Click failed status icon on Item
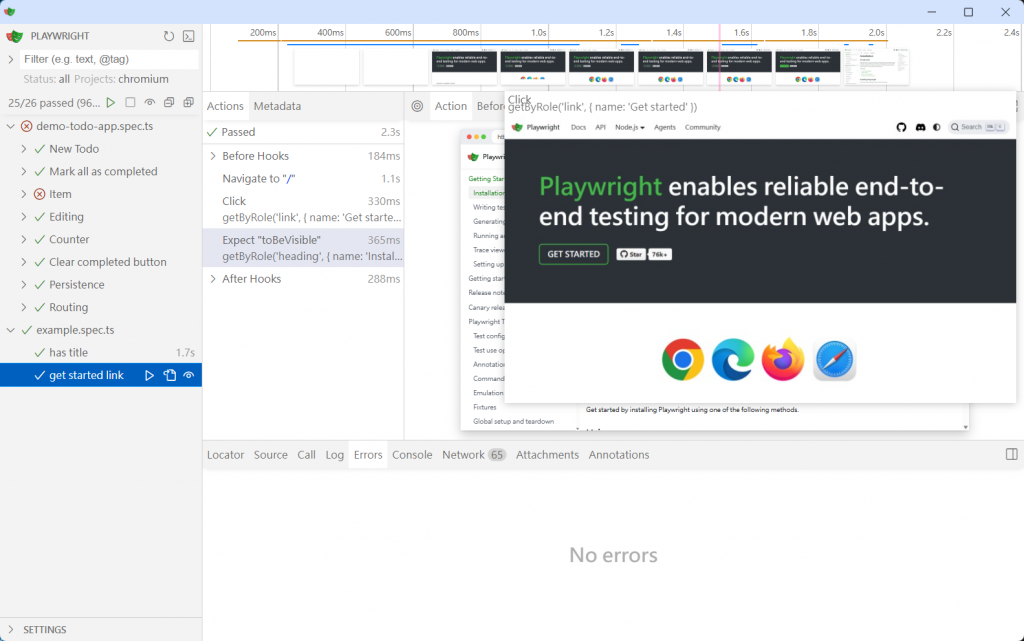The height and width of the screenshot is (641, 1024). 39,194
